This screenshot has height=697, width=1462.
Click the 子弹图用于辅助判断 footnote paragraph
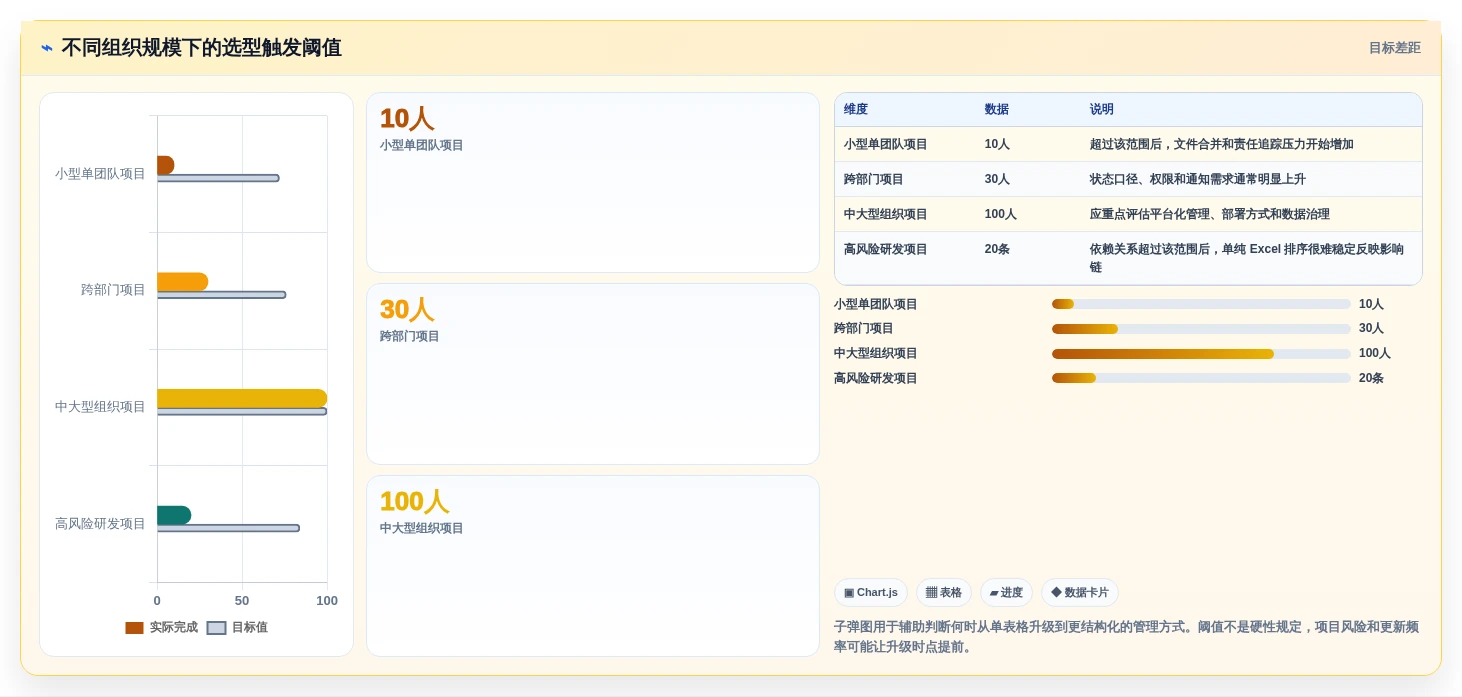click(x=1127, y=637)
